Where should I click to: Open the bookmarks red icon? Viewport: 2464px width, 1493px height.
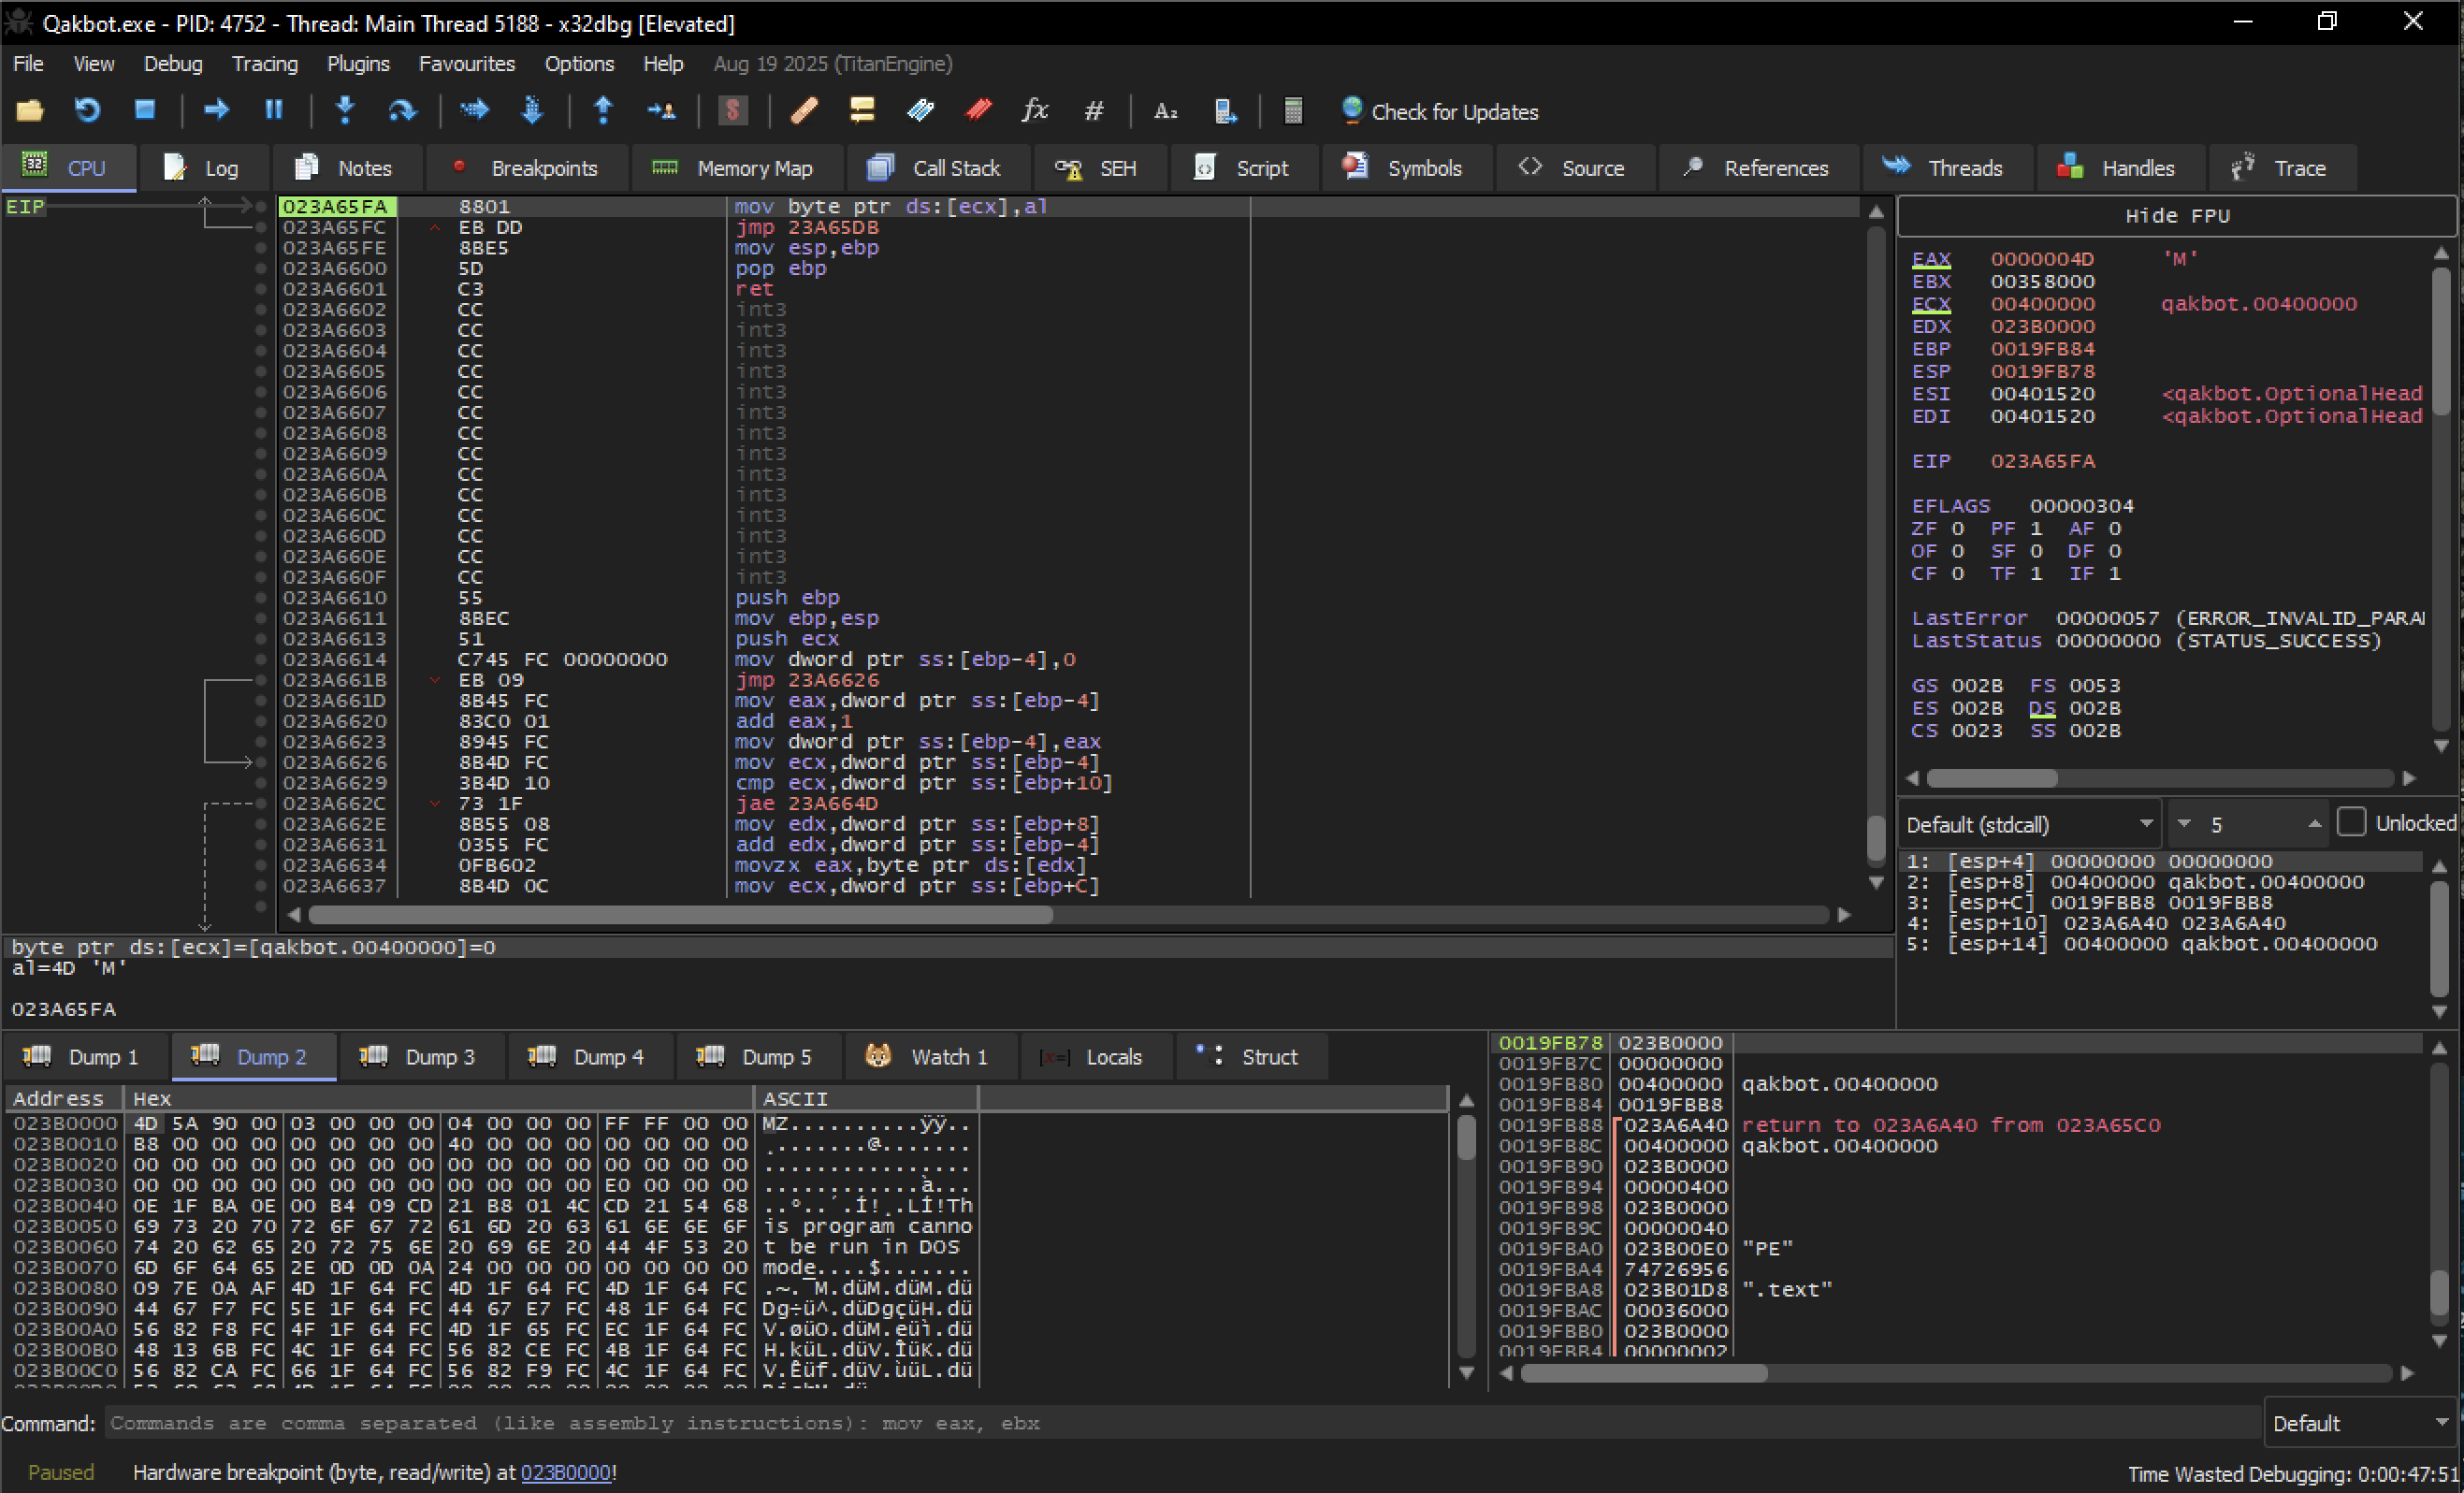pyautogui.click(x=978, y=110)
